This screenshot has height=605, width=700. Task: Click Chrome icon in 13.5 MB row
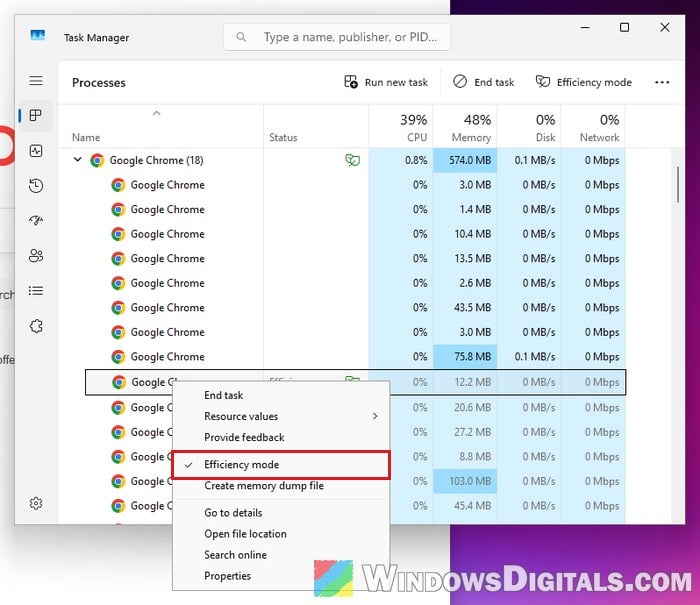[x=118, y=259]
